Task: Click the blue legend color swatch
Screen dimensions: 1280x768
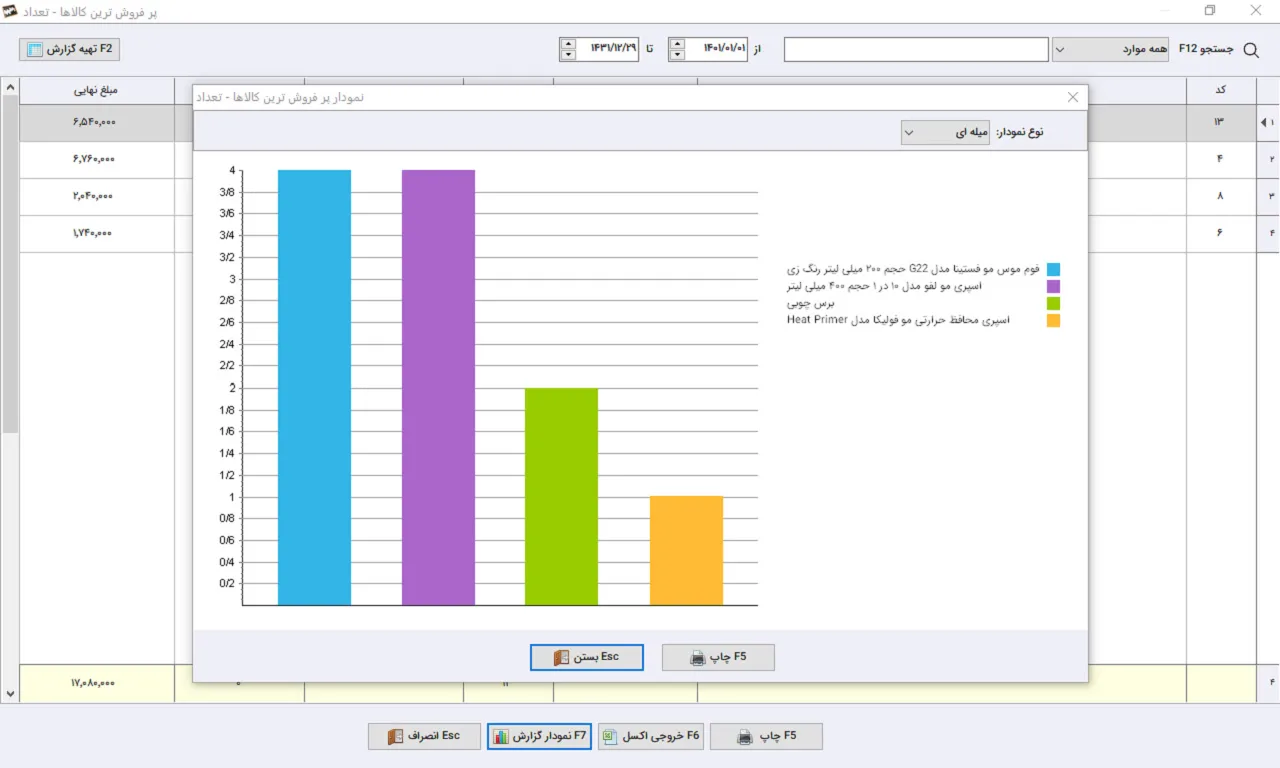Action: click(1053, 269)
